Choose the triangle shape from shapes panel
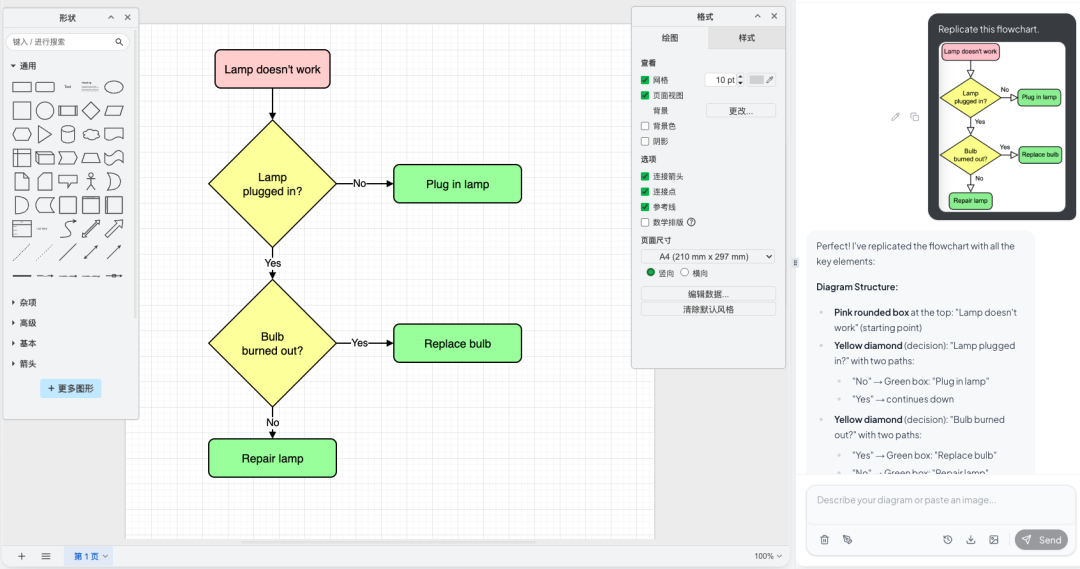Screen dimensions: 1080x569 45,134
